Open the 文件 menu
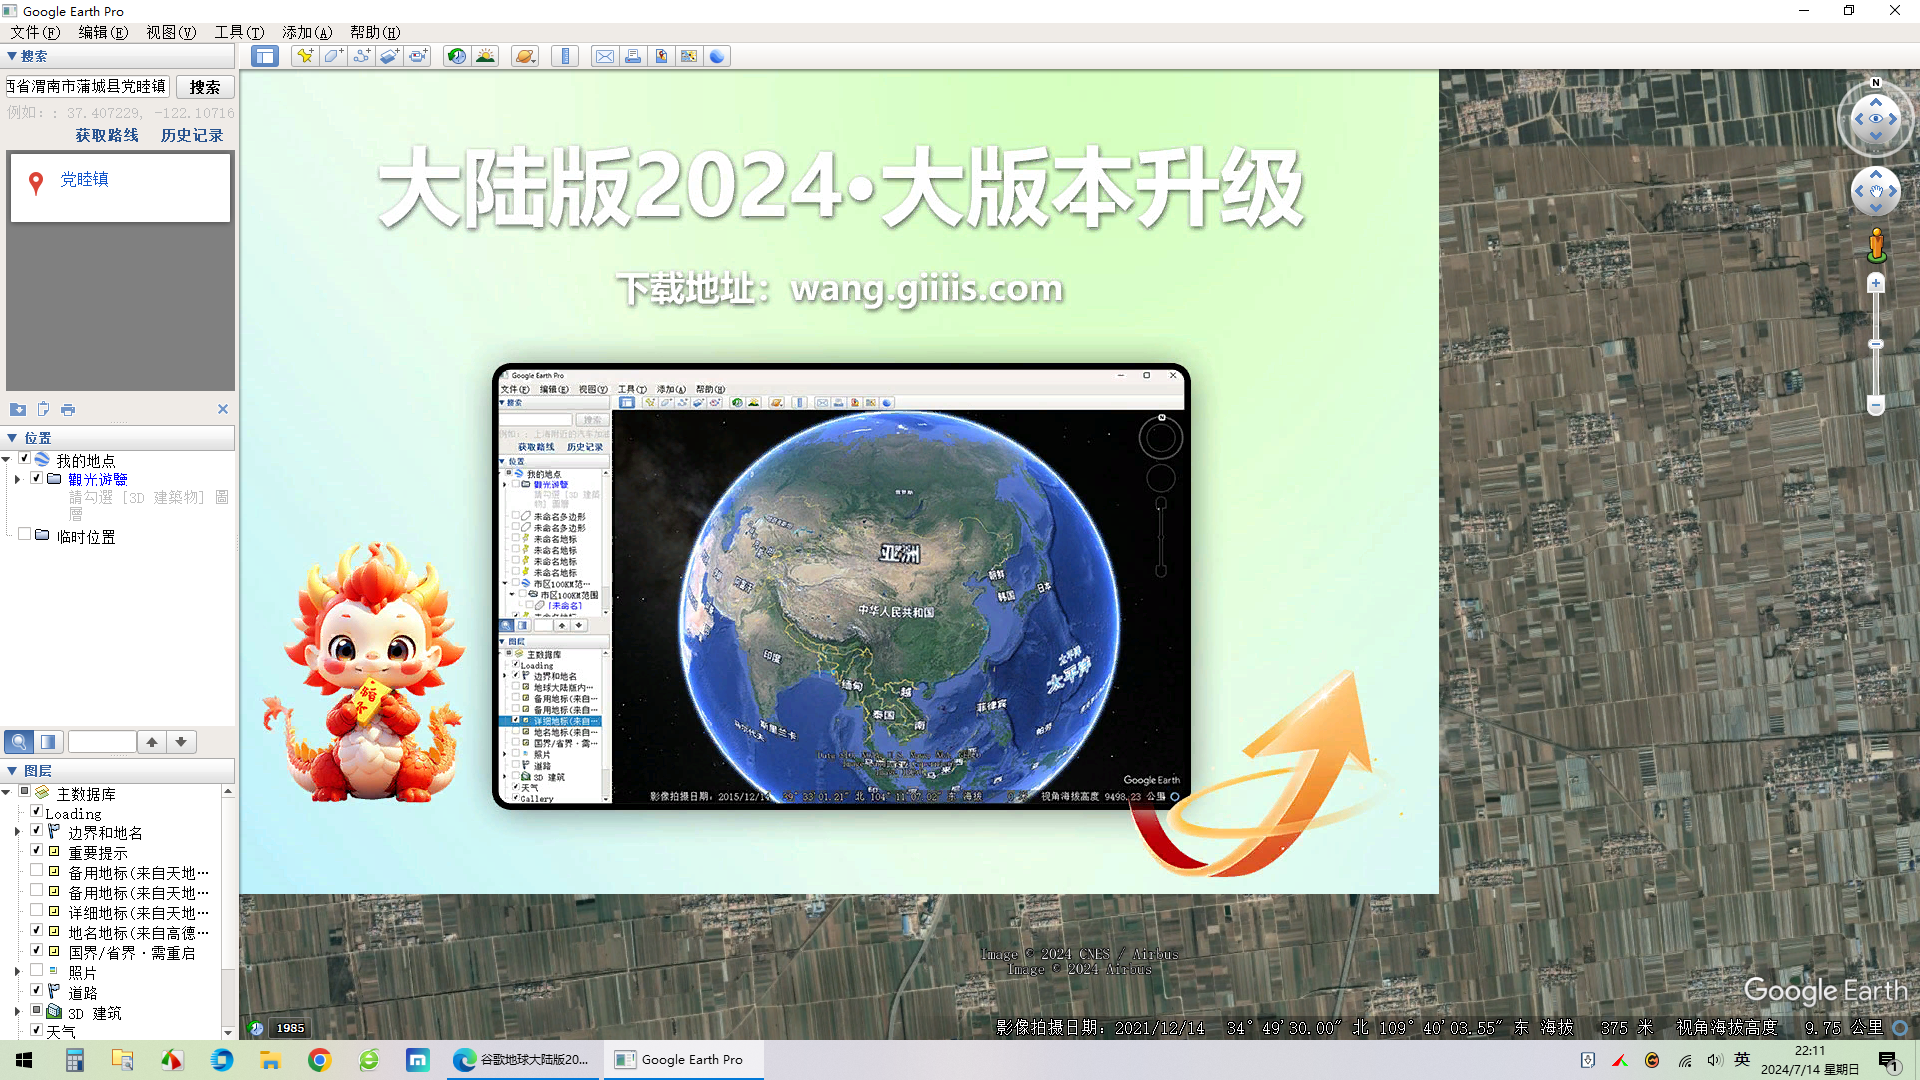The image size is (1920, 1080). coord(35,32)
